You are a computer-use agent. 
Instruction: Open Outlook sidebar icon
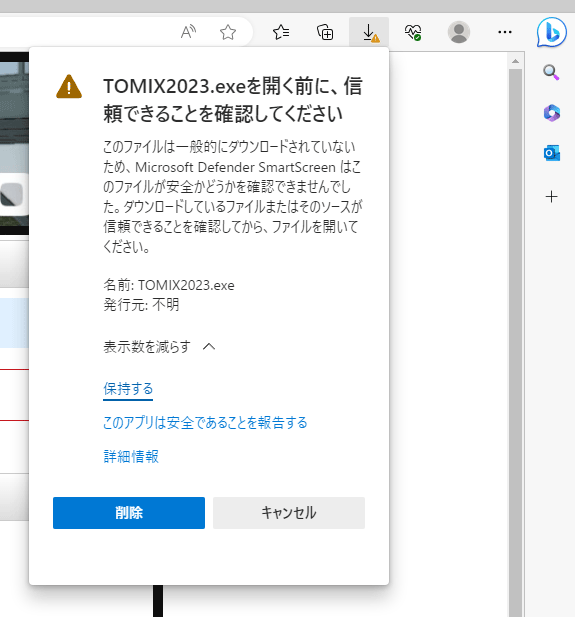tap(552, 153)
